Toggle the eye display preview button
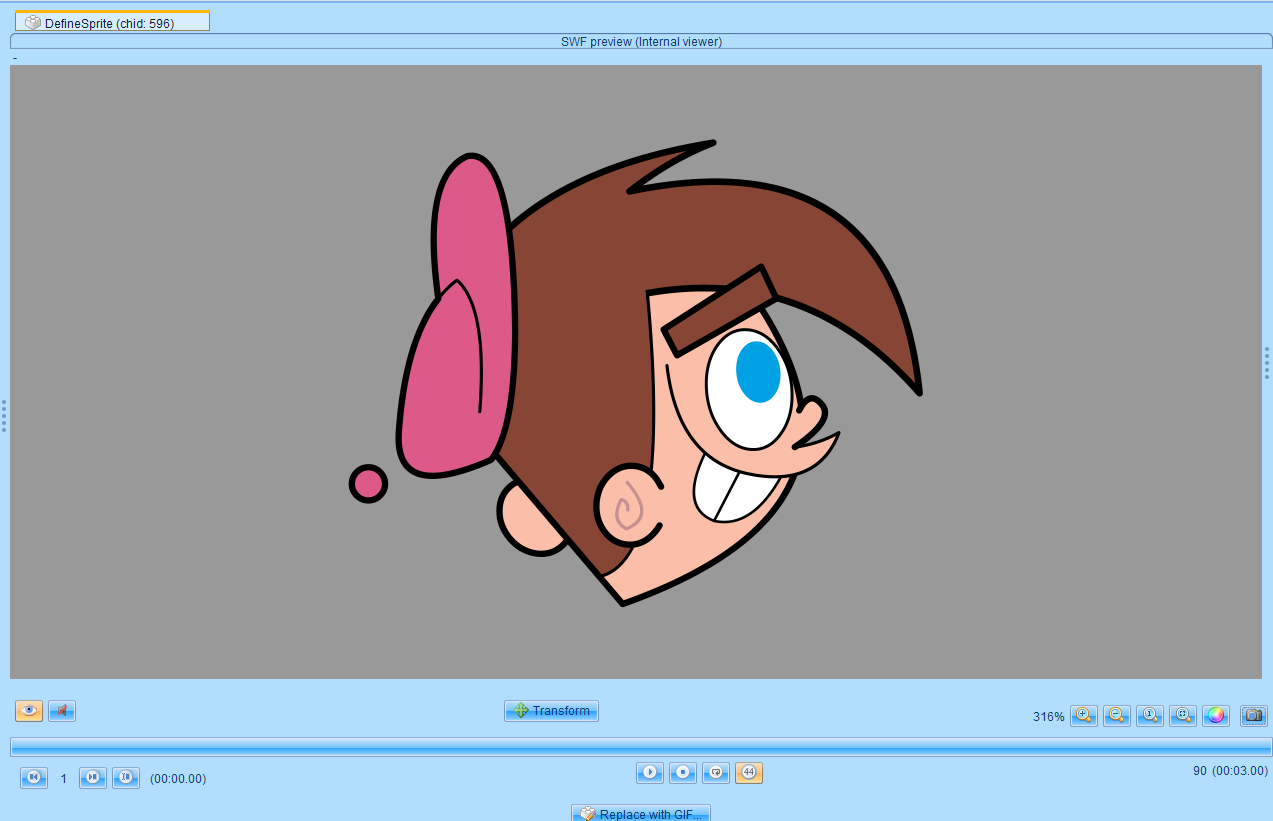The height and width of the screenshot is (821, 1273). tap(29, 711)
